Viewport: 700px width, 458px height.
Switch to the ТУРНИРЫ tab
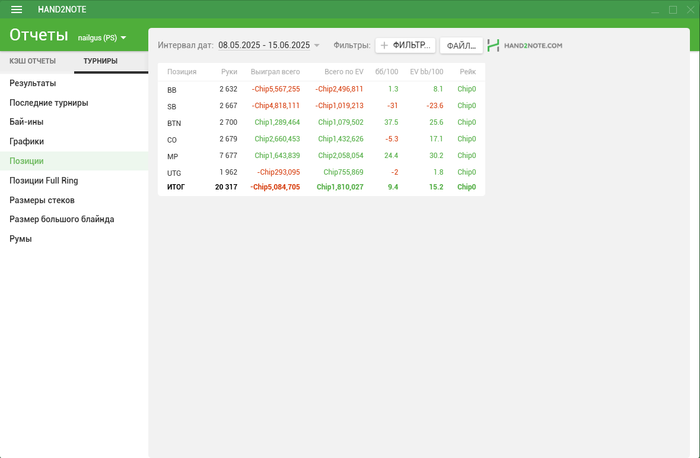click(x=100, y=61)
